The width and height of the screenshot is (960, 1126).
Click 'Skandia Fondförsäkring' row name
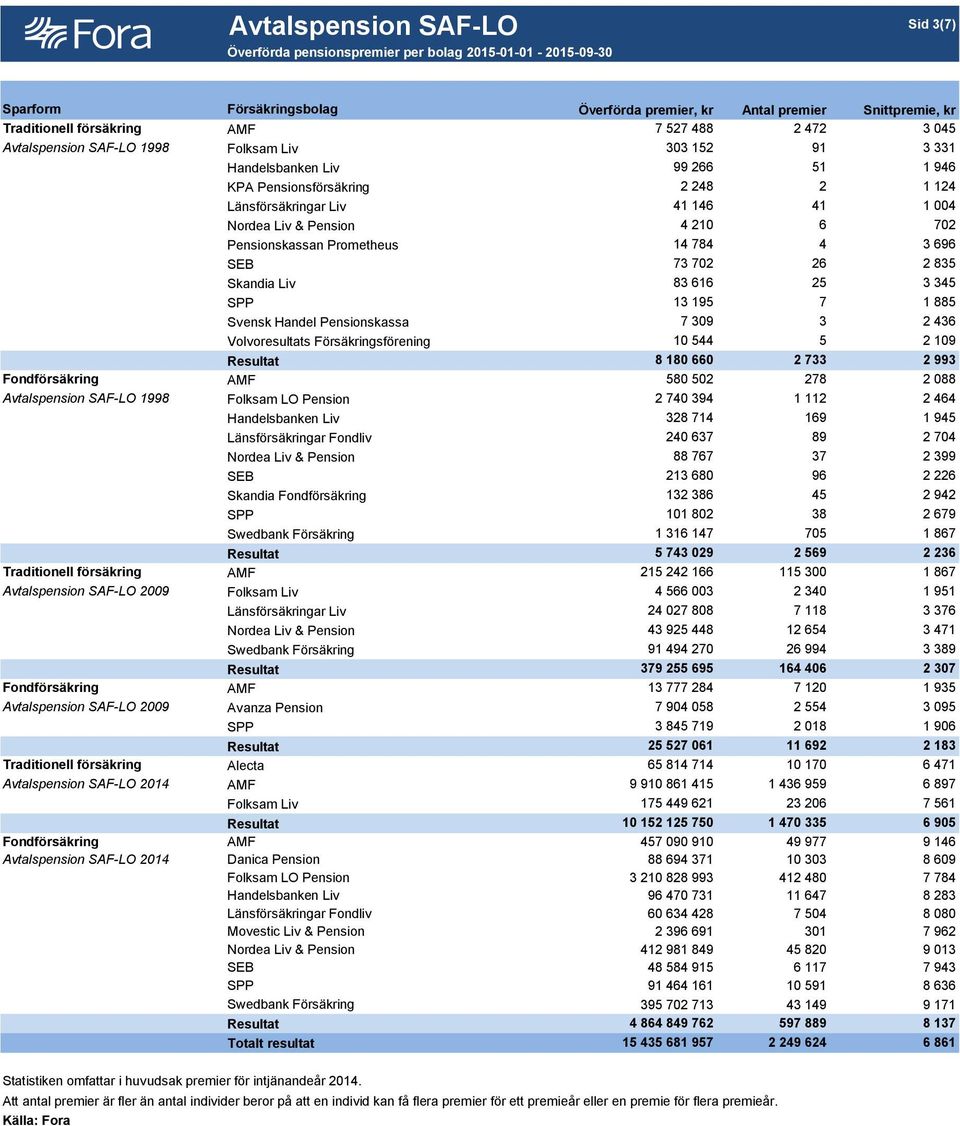coord(297,496)
